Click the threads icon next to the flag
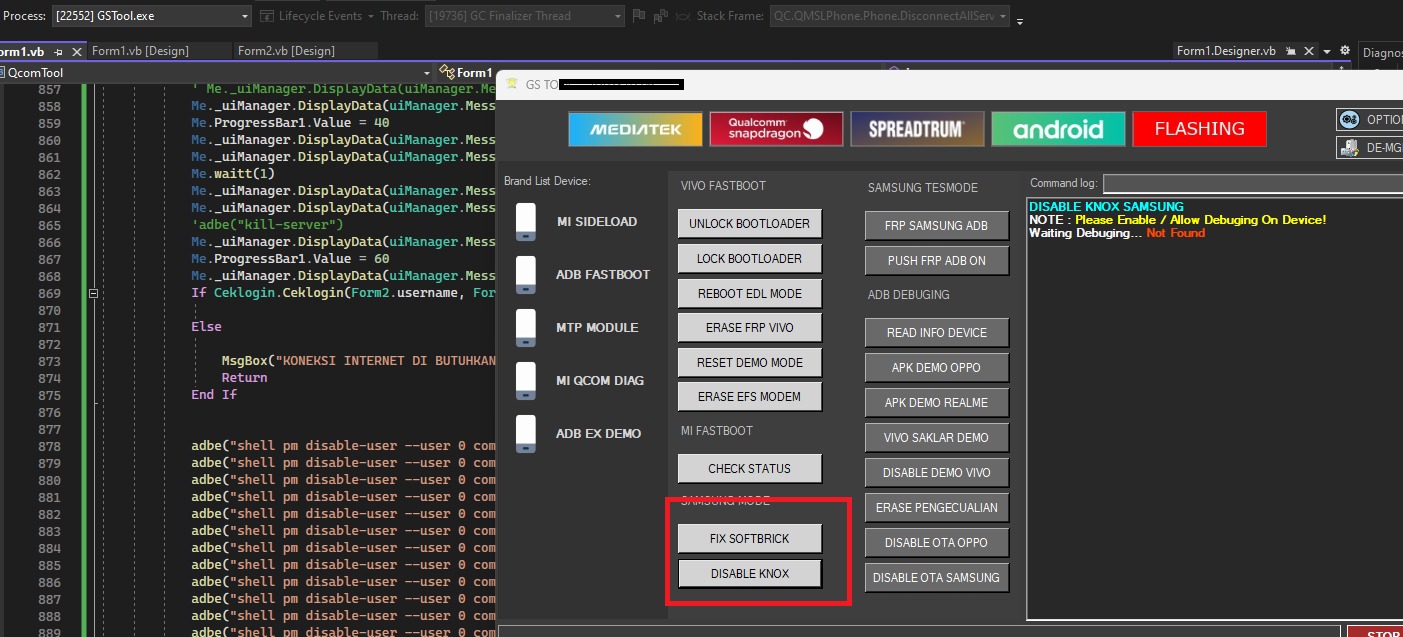 tap(659, 16)
